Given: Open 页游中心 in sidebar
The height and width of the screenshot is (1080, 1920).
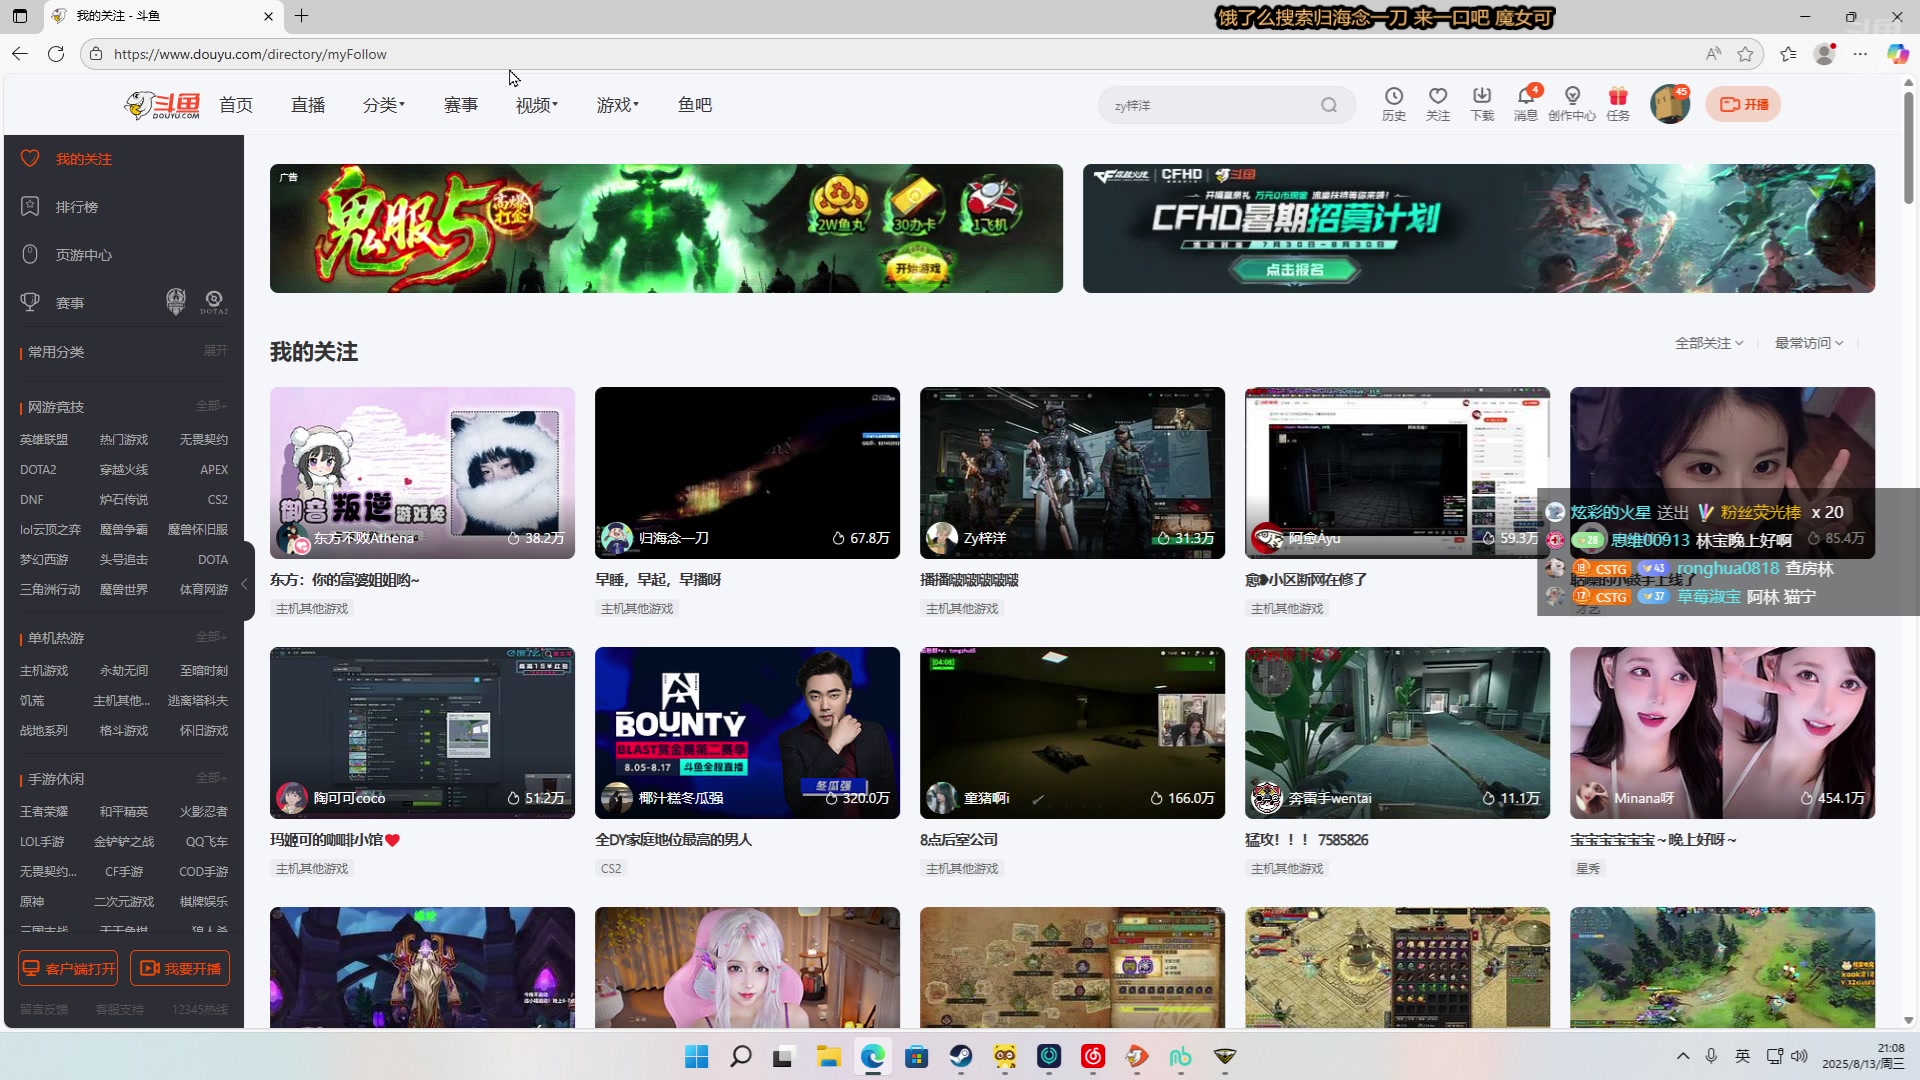Looking at the screenshot, I should click(x=66, y=255).
